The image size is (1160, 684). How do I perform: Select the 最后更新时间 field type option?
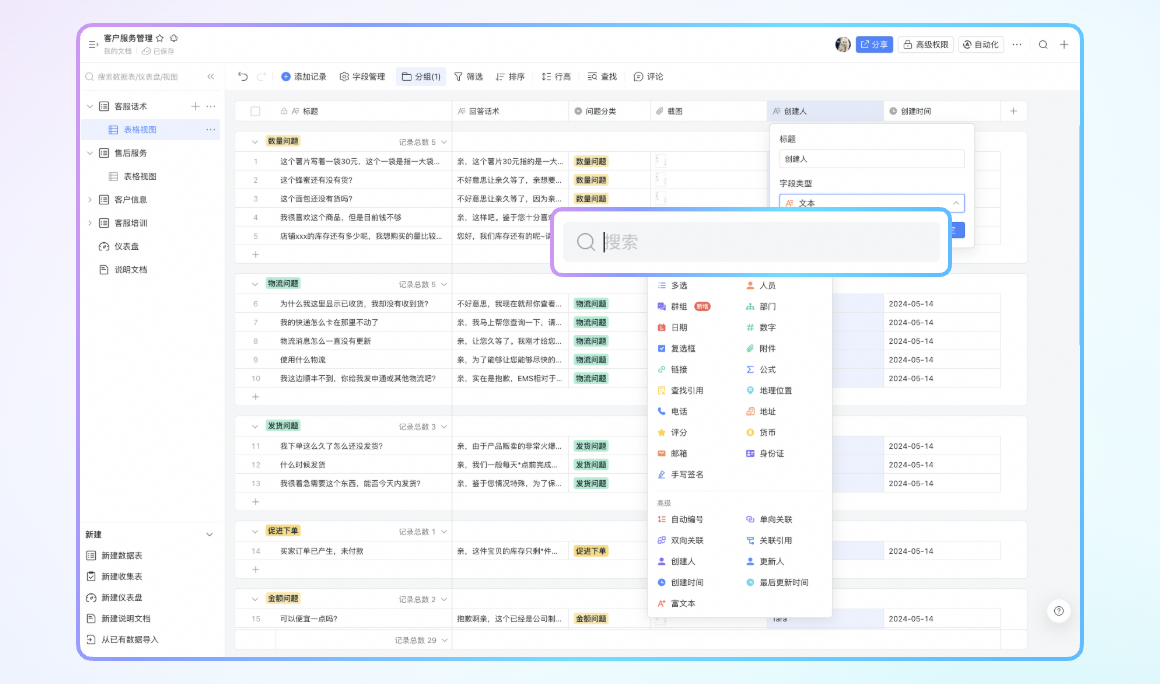(778, 583)
